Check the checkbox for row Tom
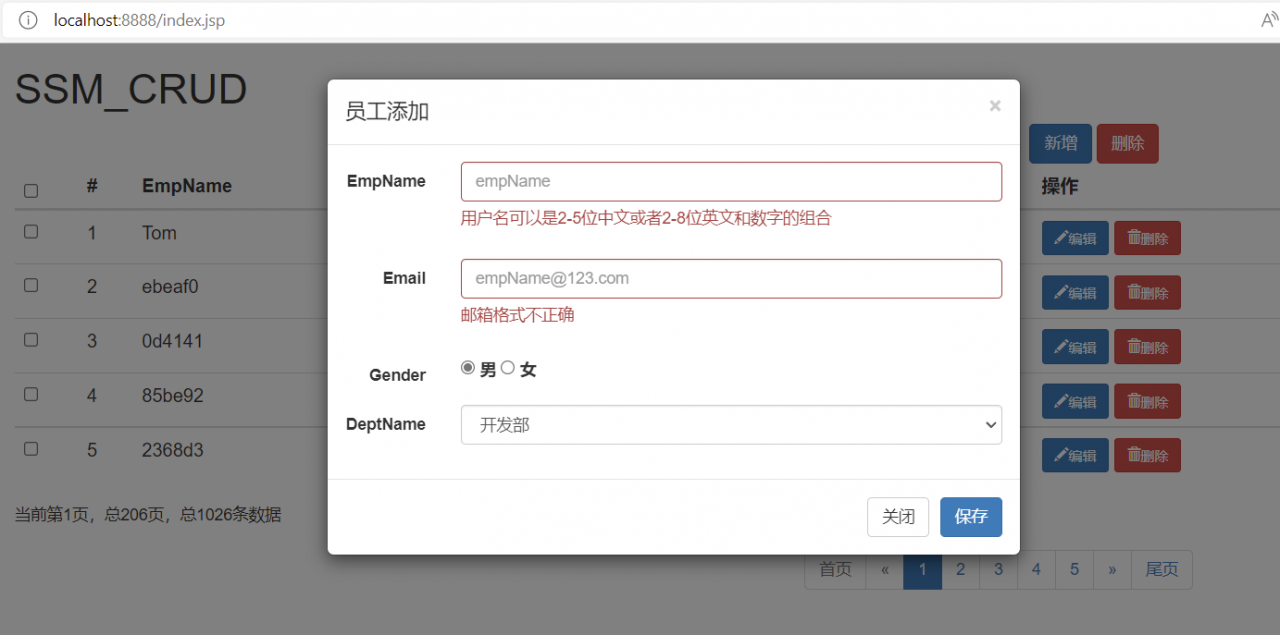1280x635 pixels. 31,231
